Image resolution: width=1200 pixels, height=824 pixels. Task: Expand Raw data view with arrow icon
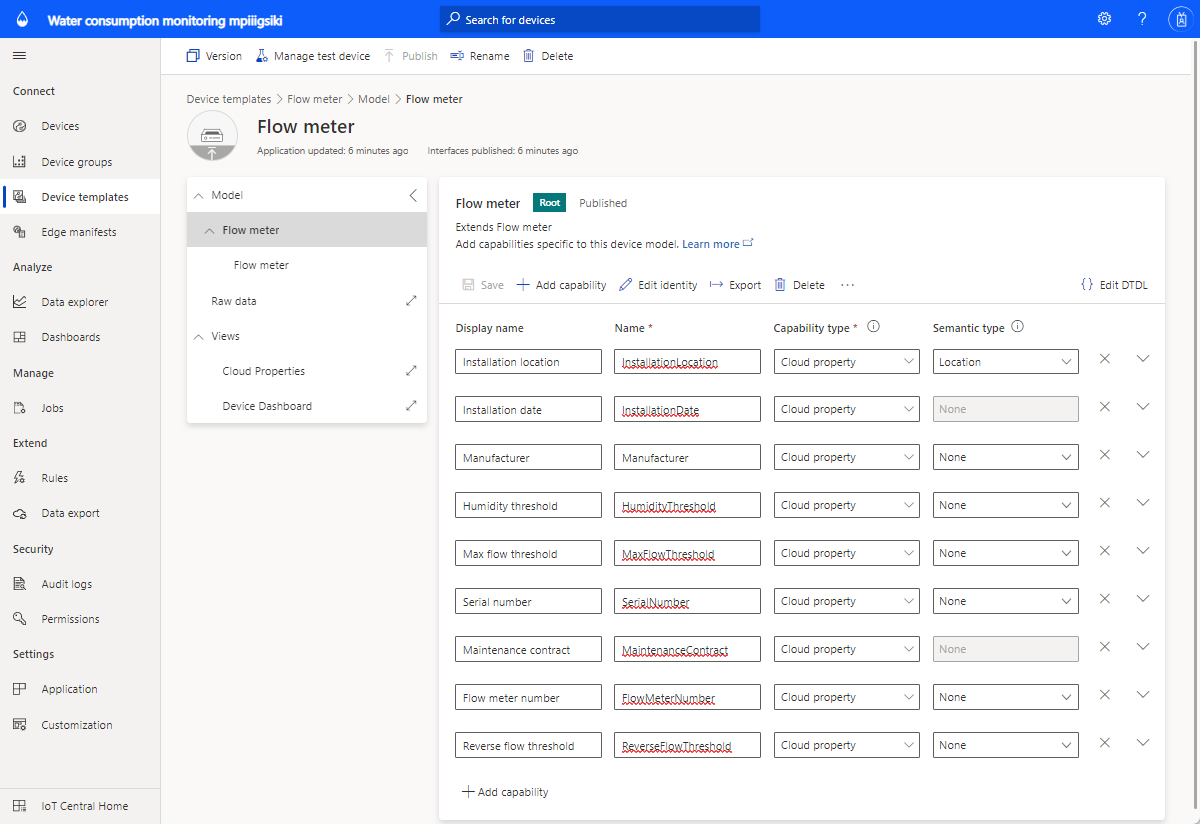point(411,301)
